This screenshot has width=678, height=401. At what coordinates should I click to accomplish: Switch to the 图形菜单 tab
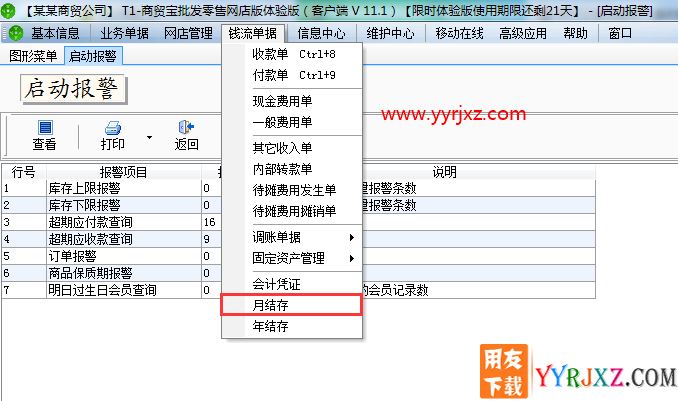pyautogui.click(x=33, y=56)
